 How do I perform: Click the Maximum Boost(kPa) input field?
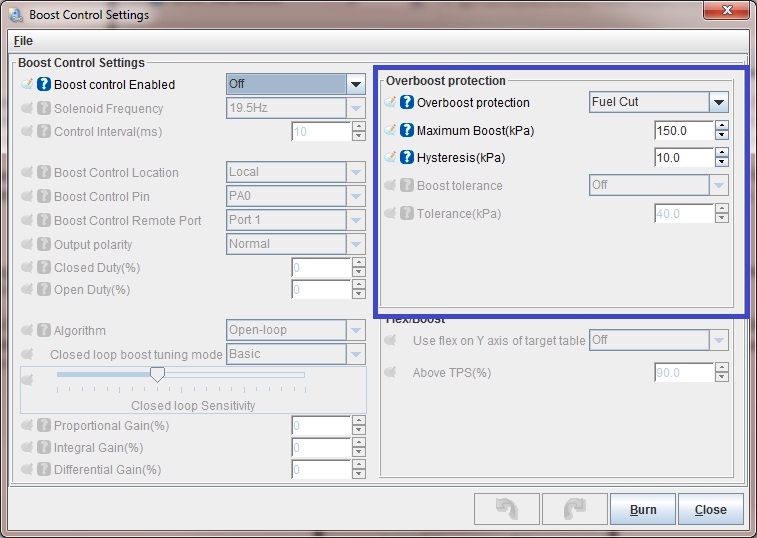(x=683, y=131)
